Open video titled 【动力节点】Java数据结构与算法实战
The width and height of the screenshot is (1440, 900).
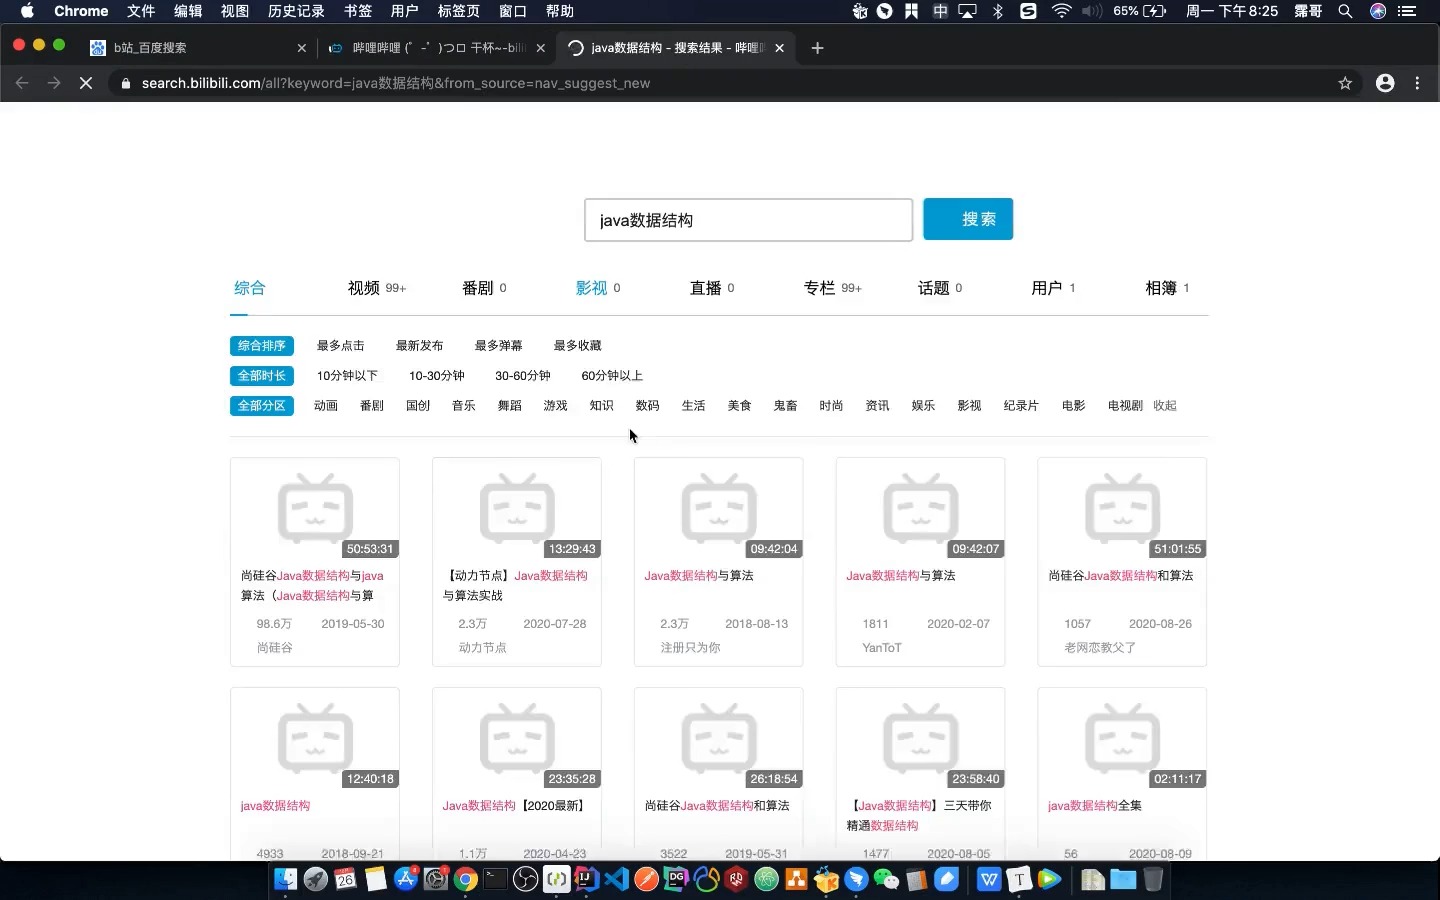[515, 586]
